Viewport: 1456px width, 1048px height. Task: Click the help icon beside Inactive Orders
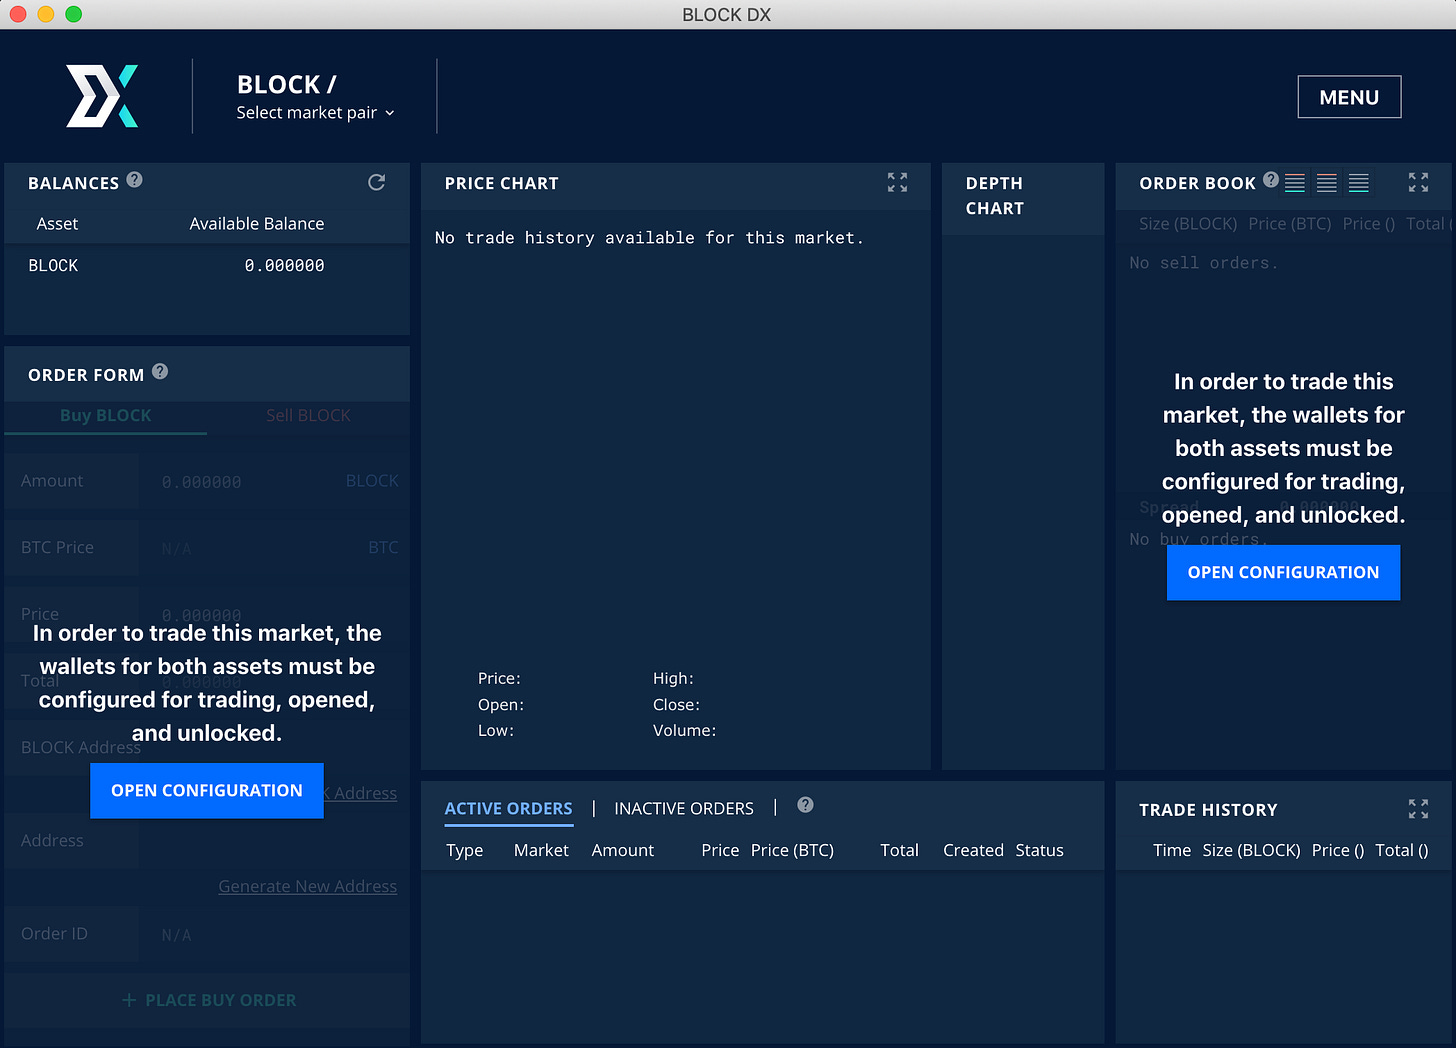[805, 805]
